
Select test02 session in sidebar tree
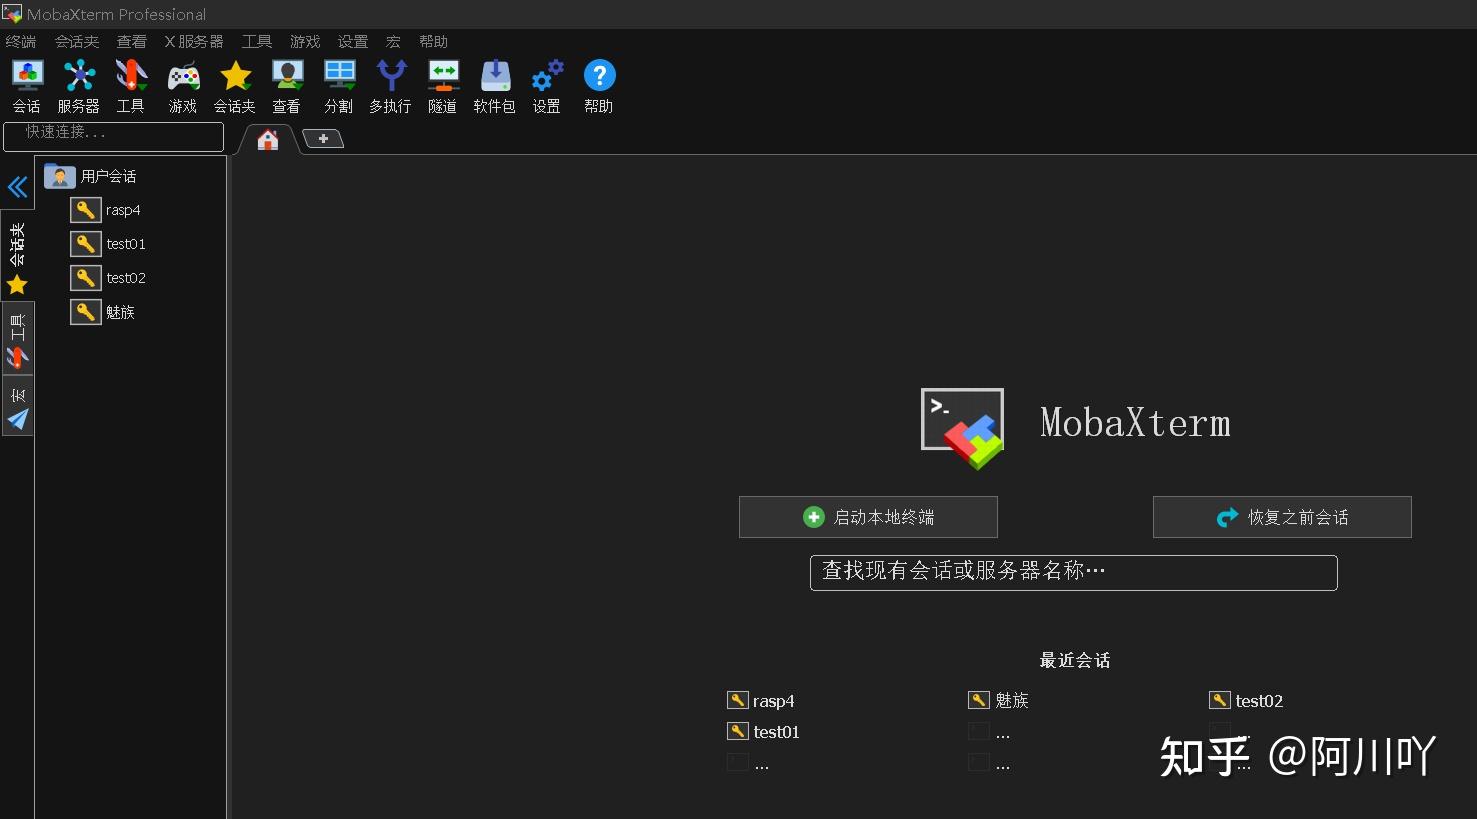point(109,278)
